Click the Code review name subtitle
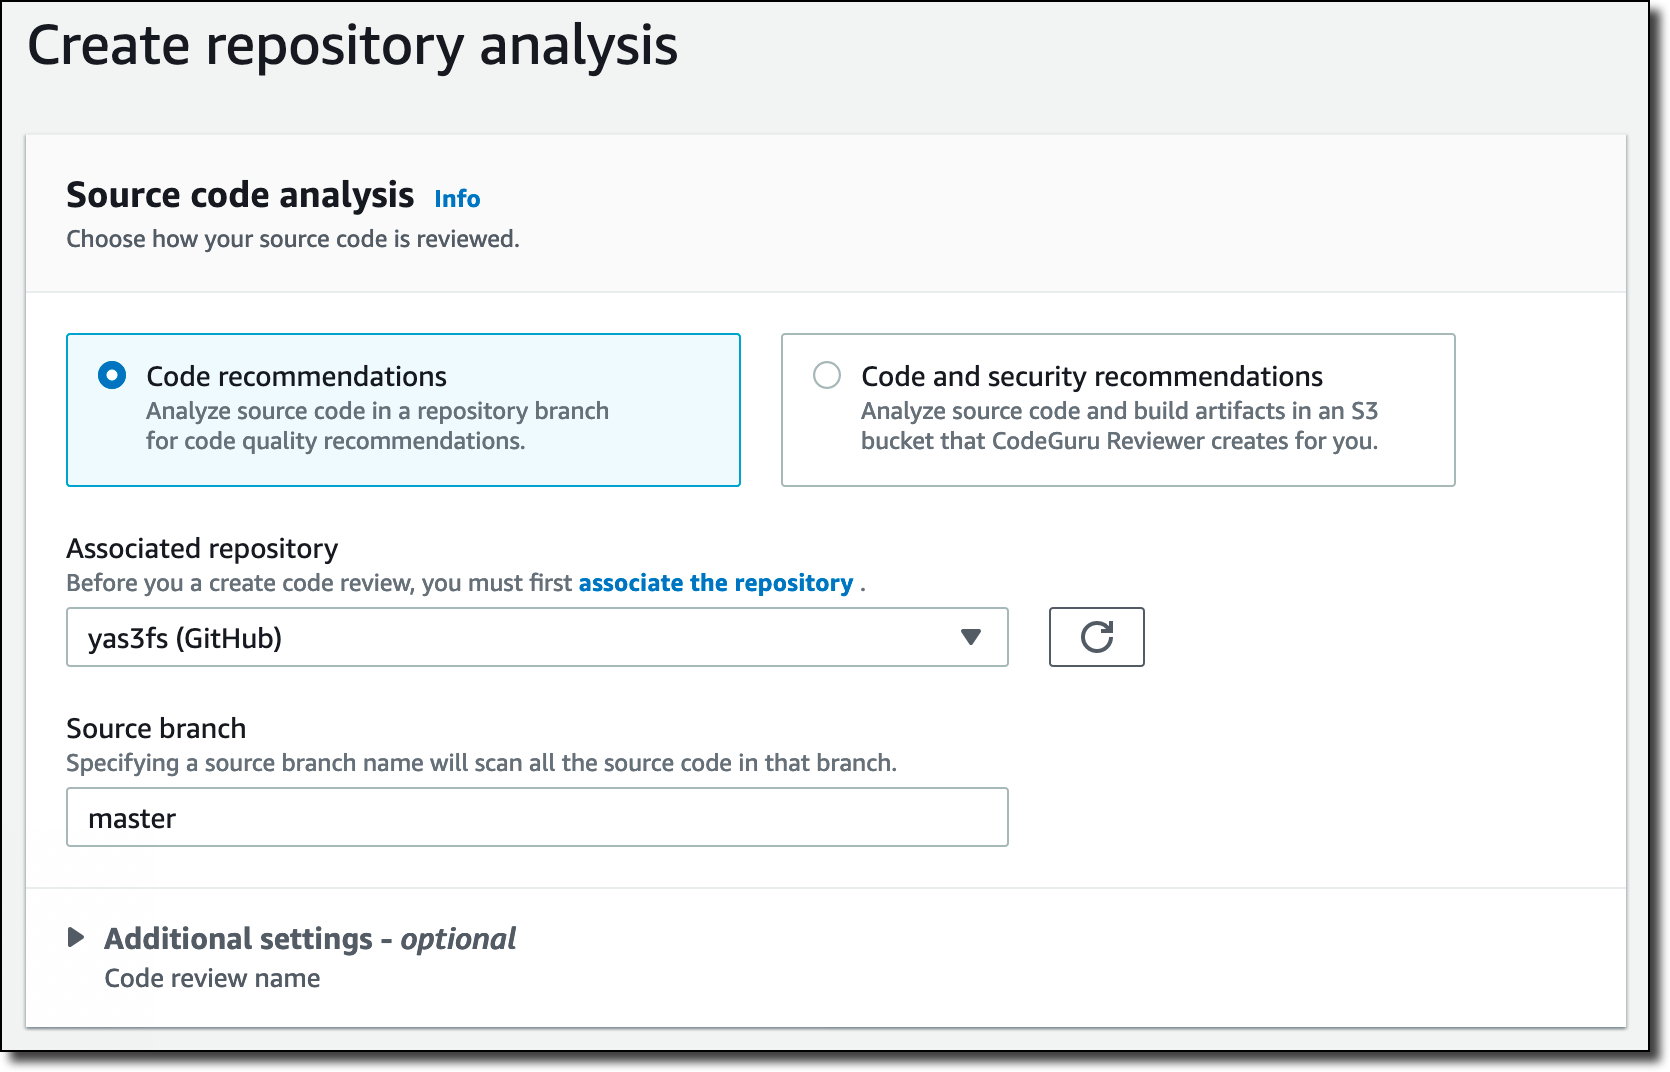The width and height of the screenshot is (1670, 1072). (x=212, y=978)
